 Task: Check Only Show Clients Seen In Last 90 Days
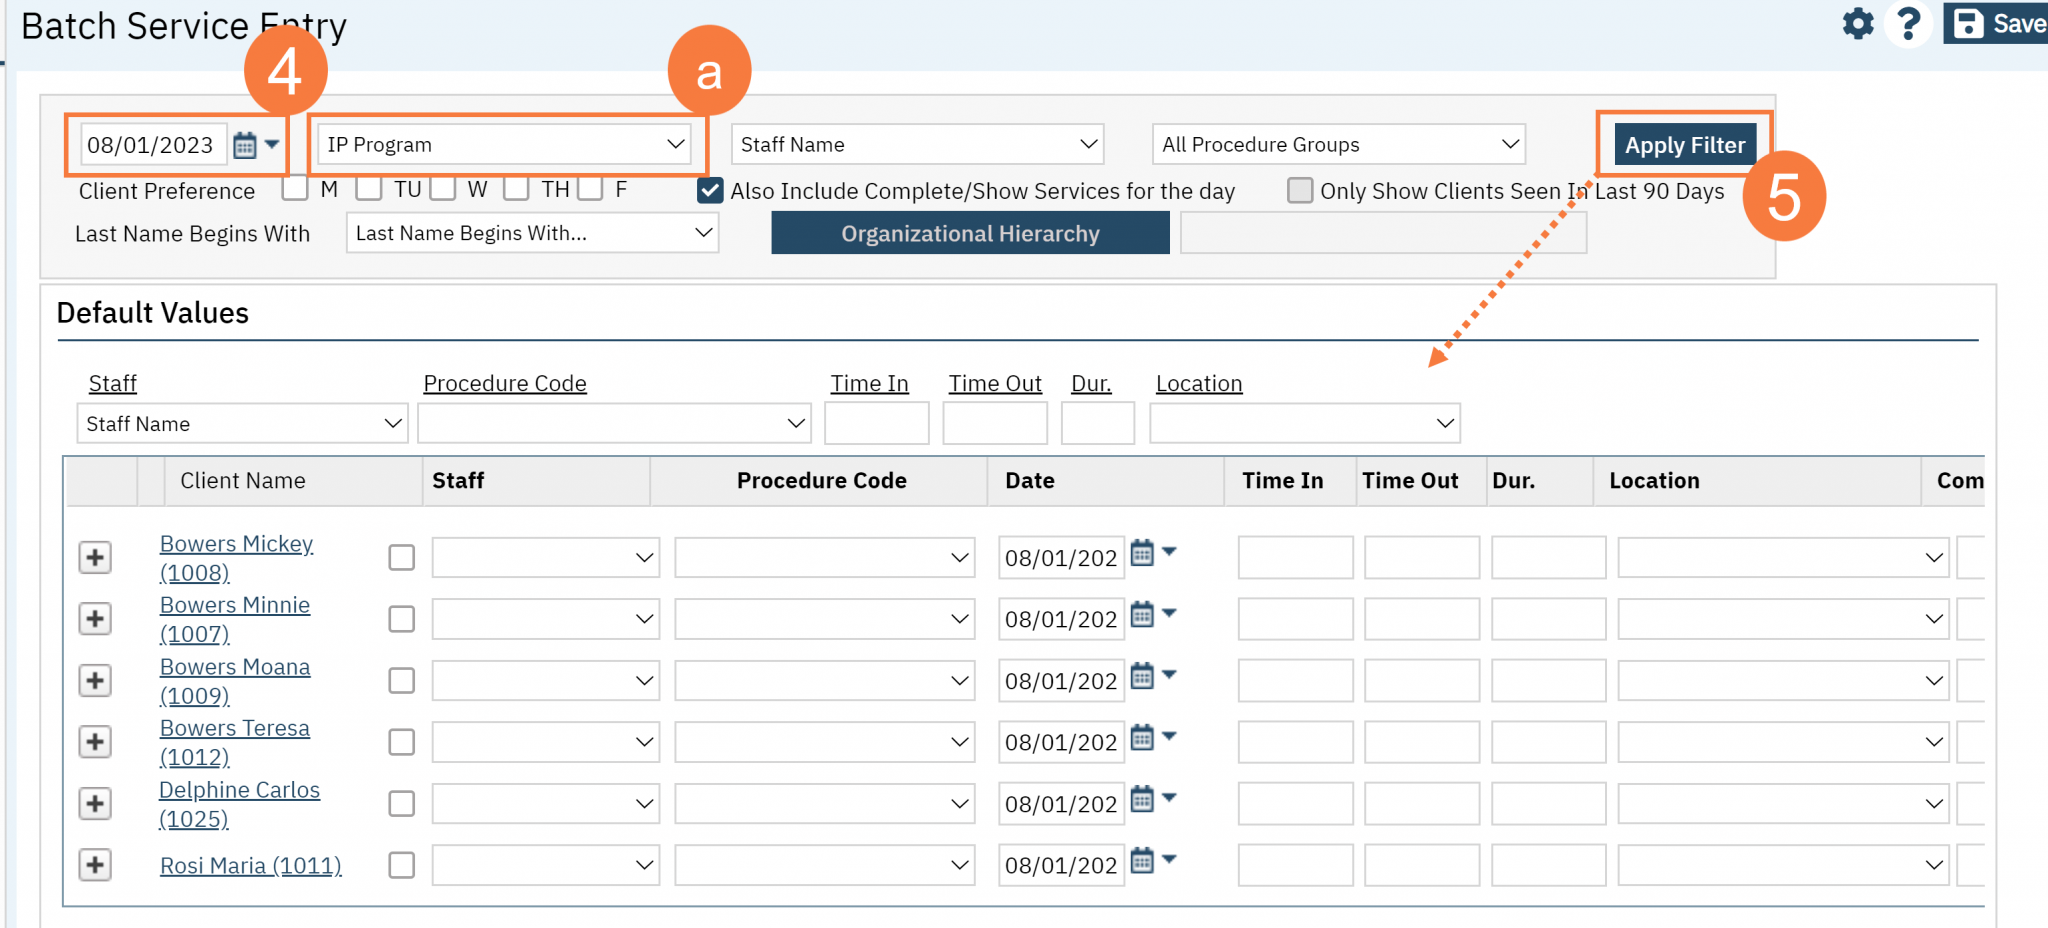(x=1300, y=190)
